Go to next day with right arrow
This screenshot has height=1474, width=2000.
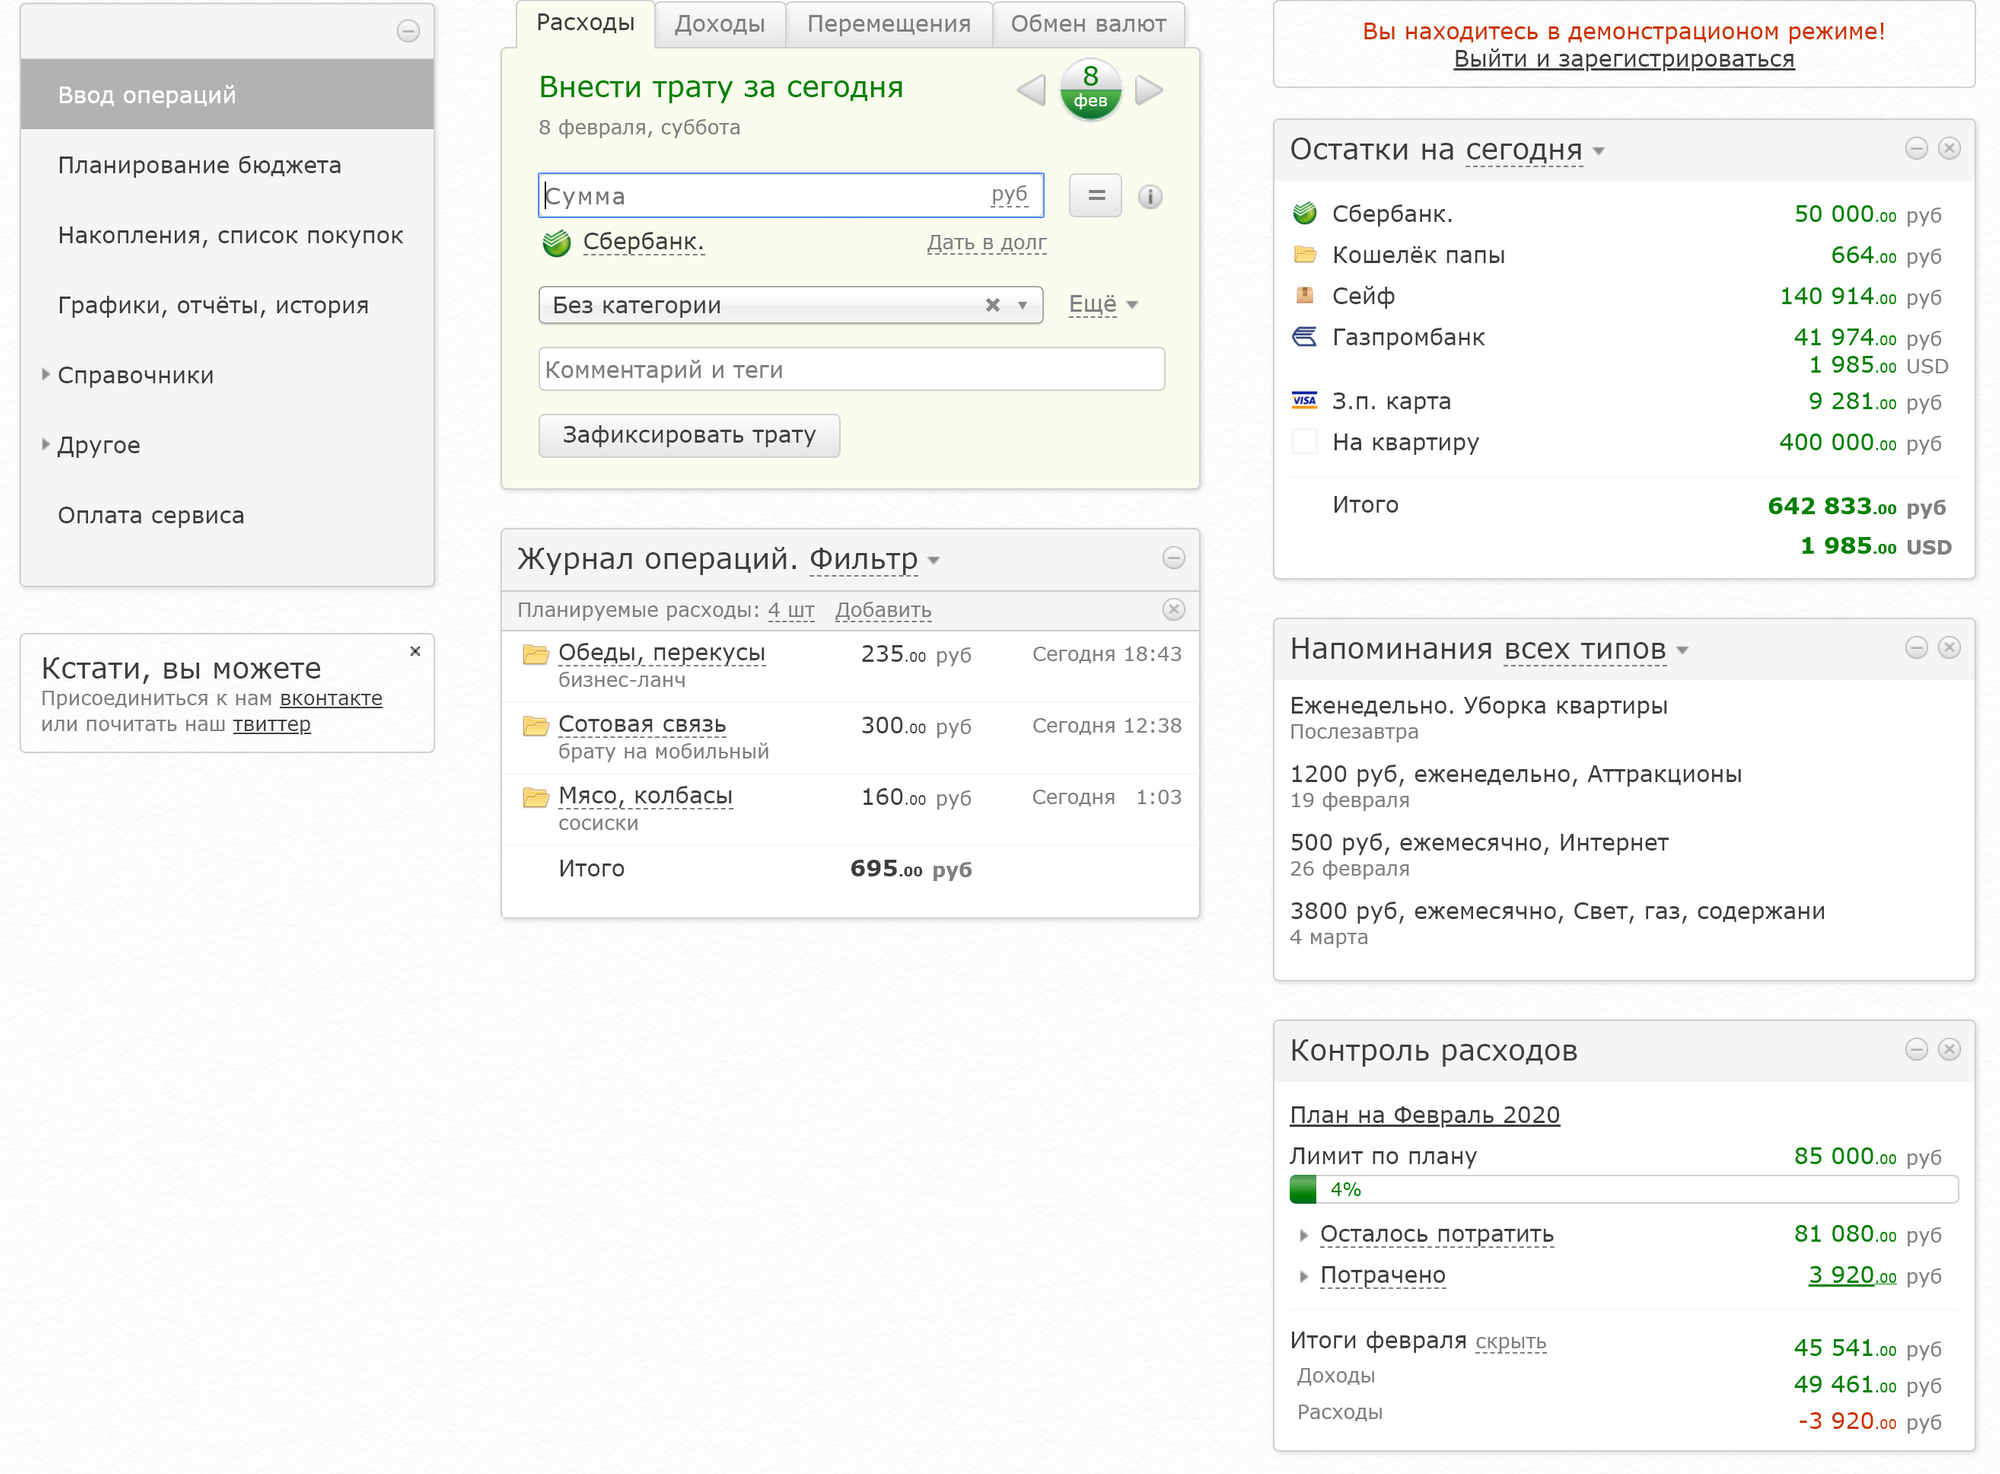[1149, 90]
